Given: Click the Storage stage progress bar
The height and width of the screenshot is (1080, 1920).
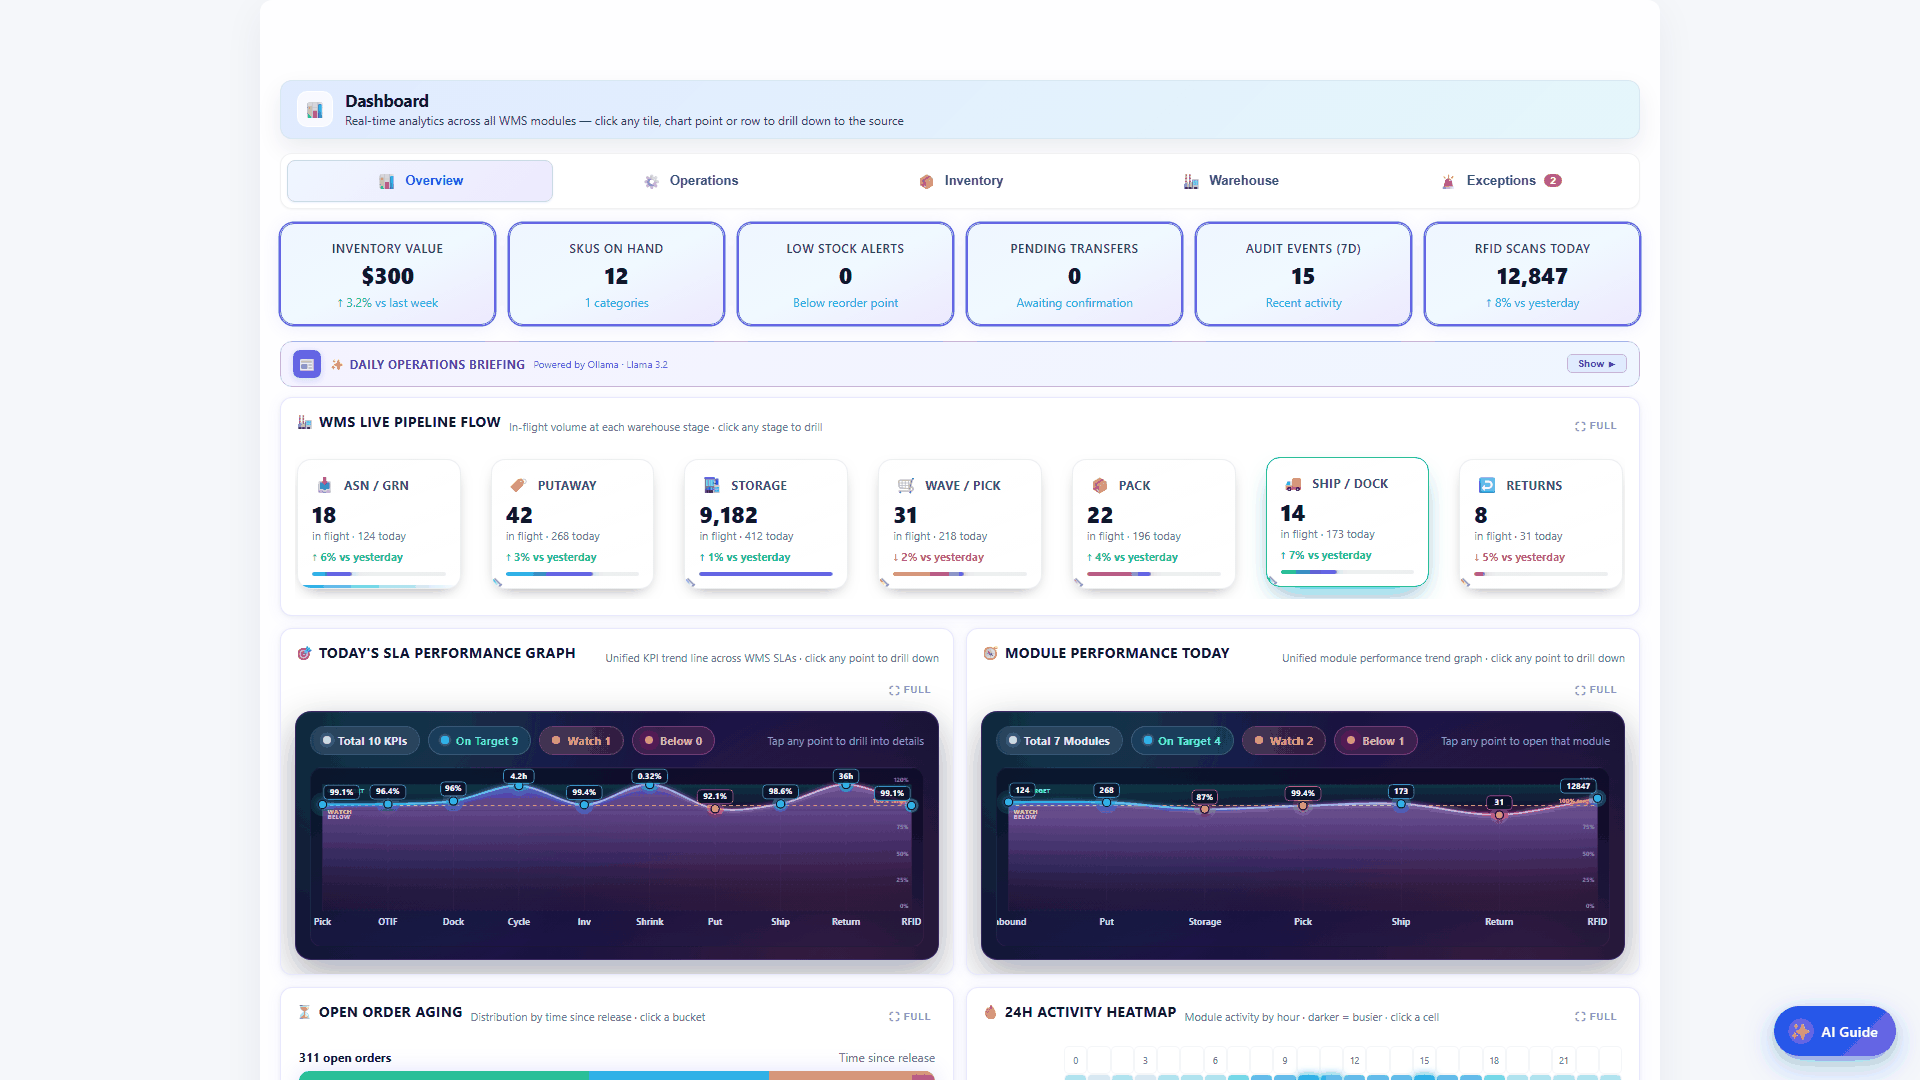Looking at the screenshot, I should [766, 574].
